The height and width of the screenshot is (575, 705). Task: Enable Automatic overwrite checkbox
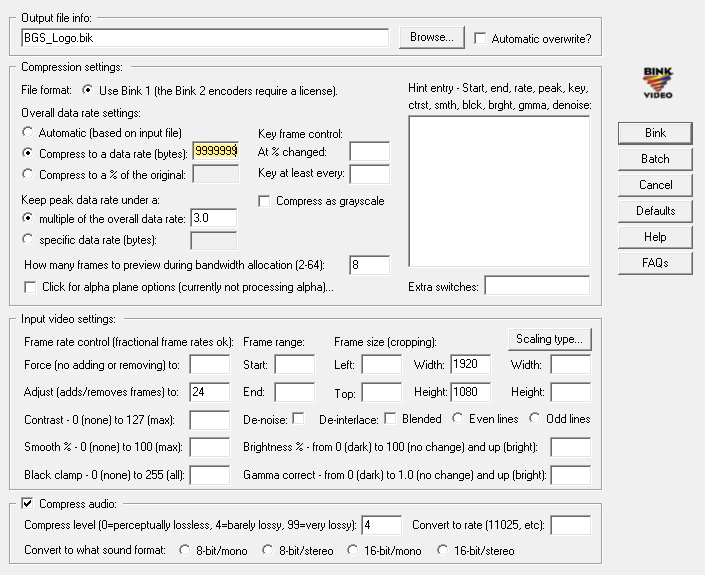(x=480, y=38)
